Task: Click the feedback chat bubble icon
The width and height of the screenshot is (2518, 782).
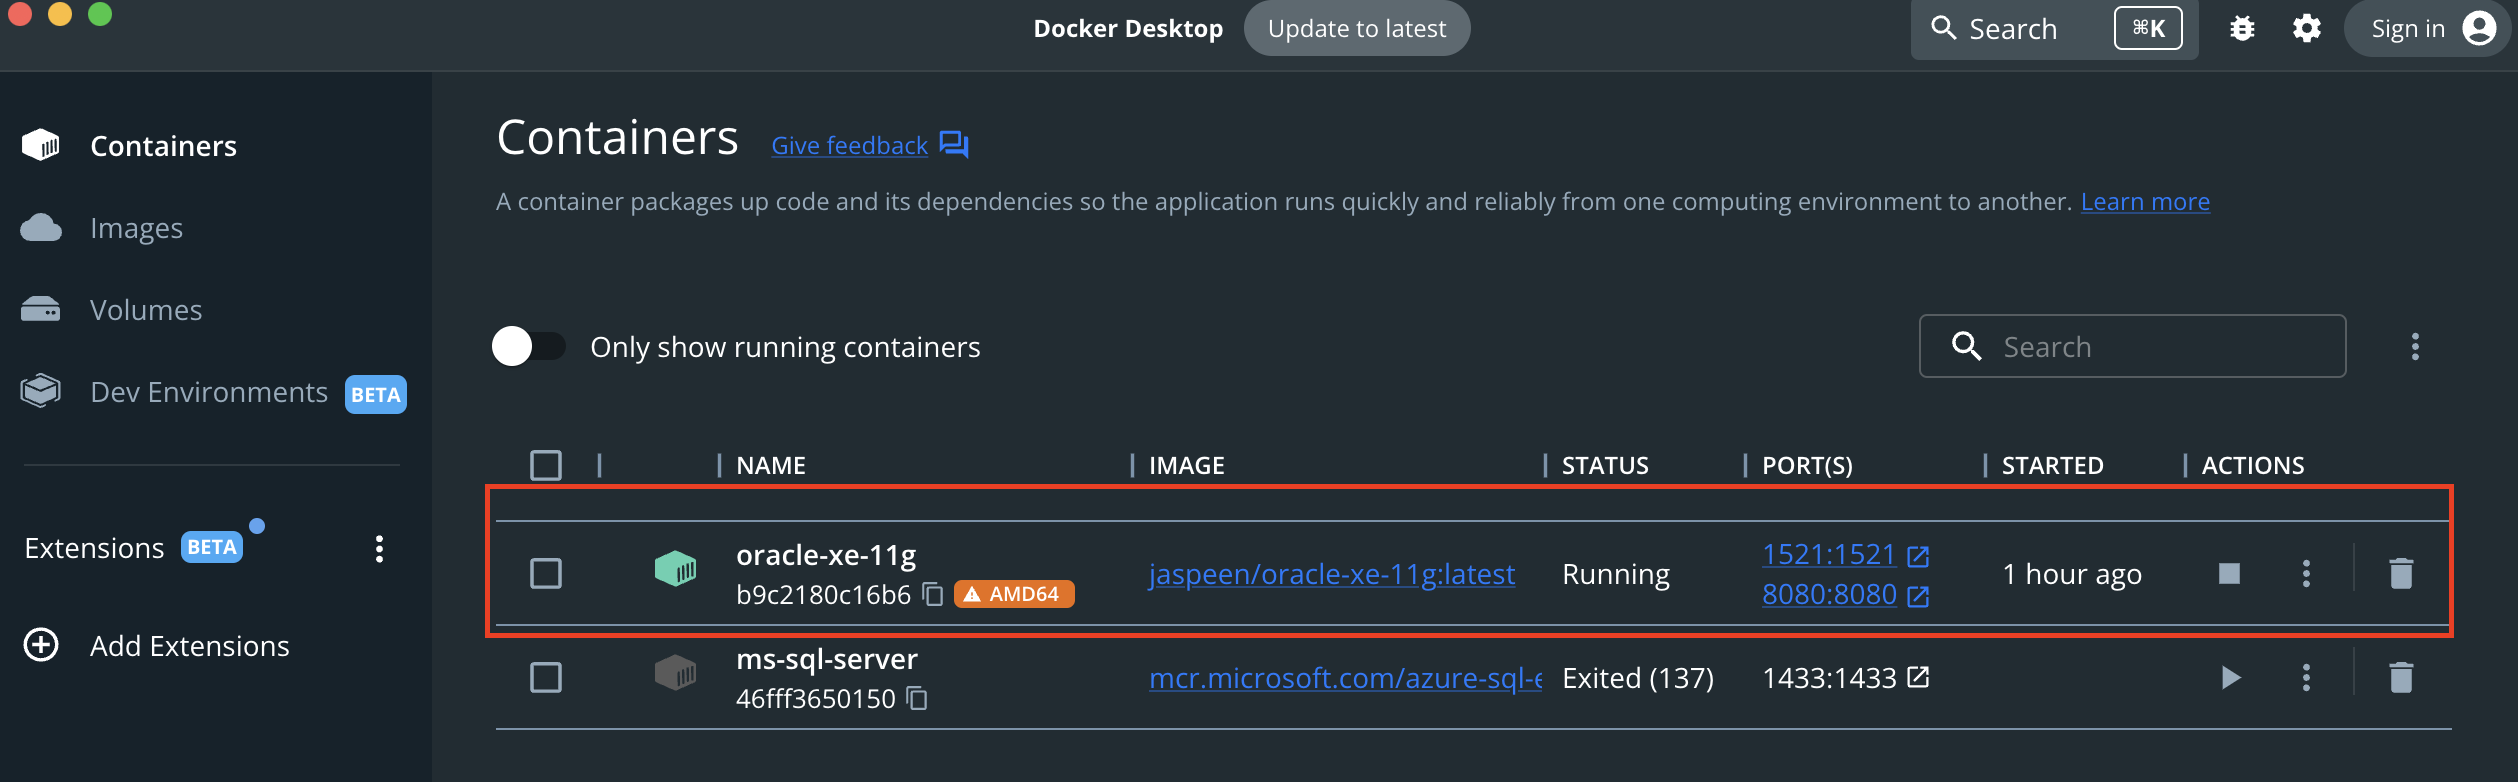Action: (954, 145)
